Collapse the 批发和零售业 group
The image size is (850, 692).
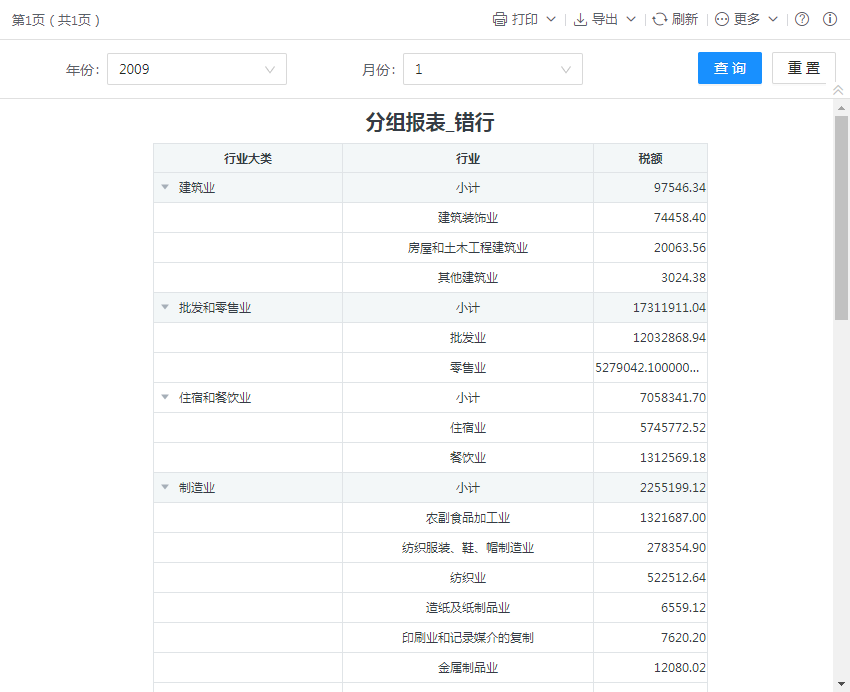[165, 308]
